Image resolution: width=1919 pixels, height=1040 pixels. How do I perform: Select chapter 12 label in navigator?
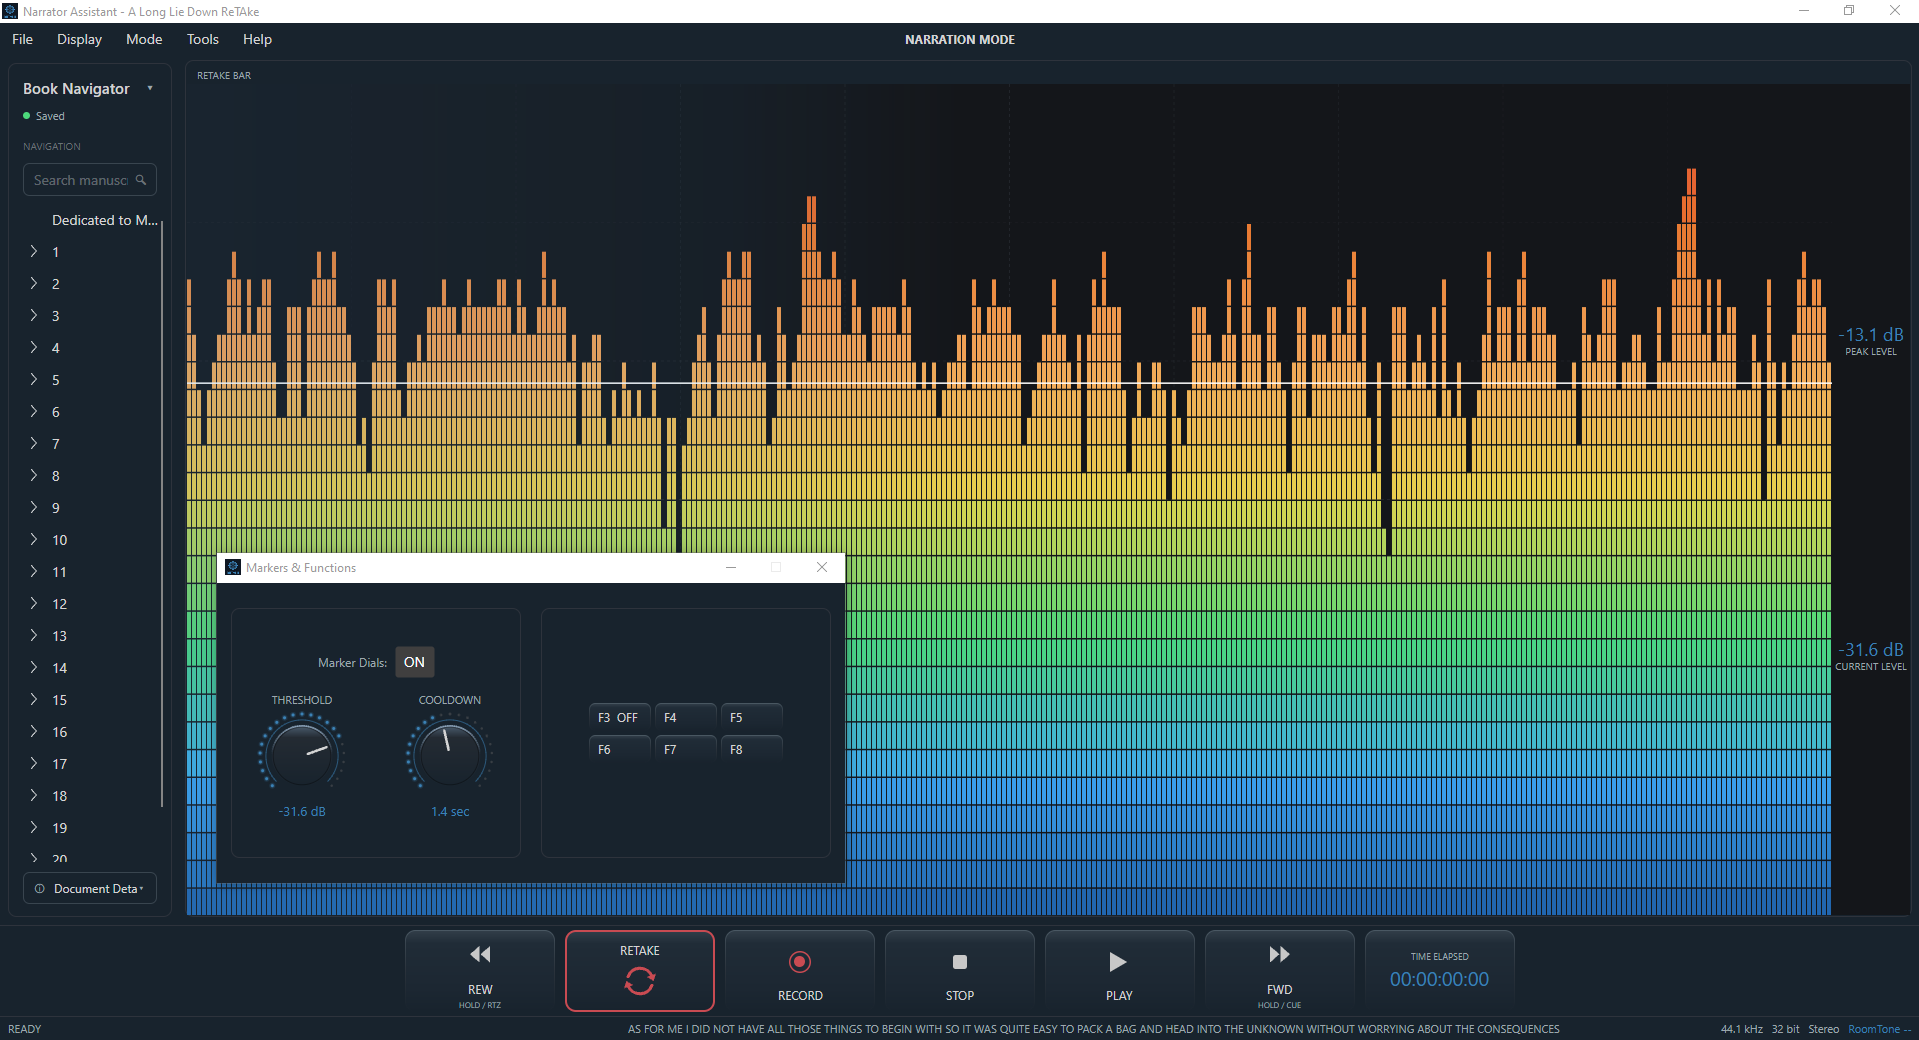(60, 604)
